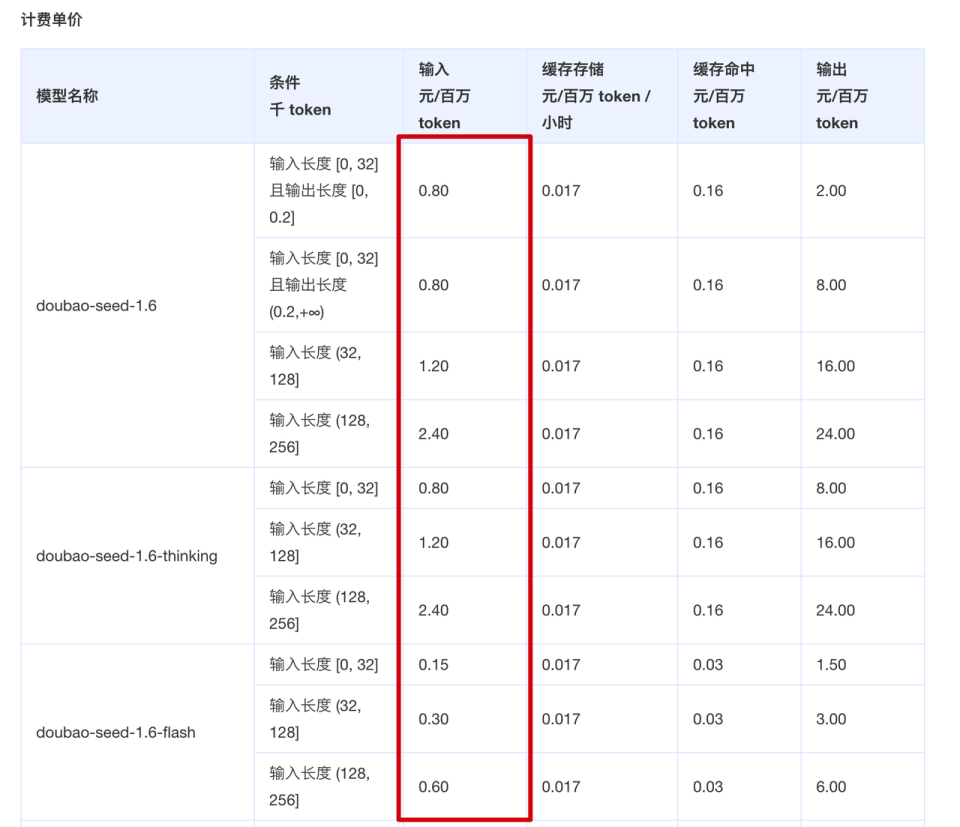Click input 0.80 in the 输出长度 (0.2,+∞) row
The width and height of the screenshot is (960, 827).
click(433, 285)
